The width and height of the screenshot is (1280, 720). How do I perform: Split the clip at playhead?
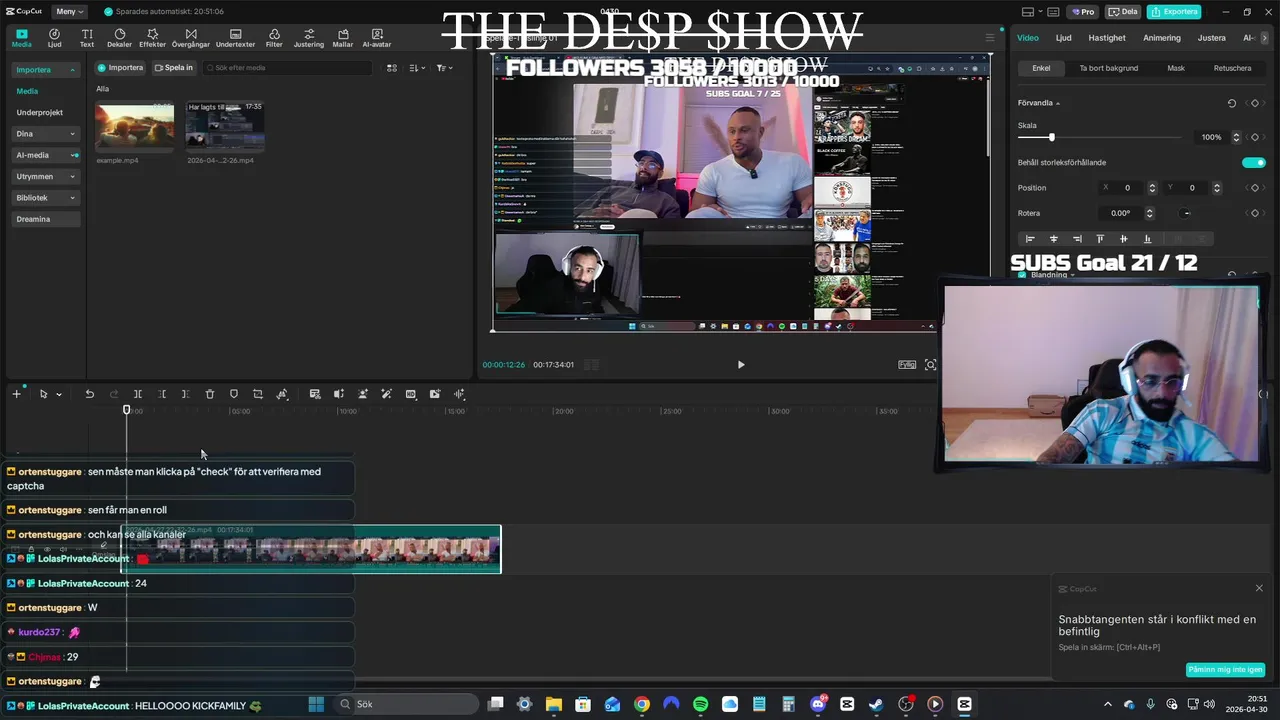(138, 394)
